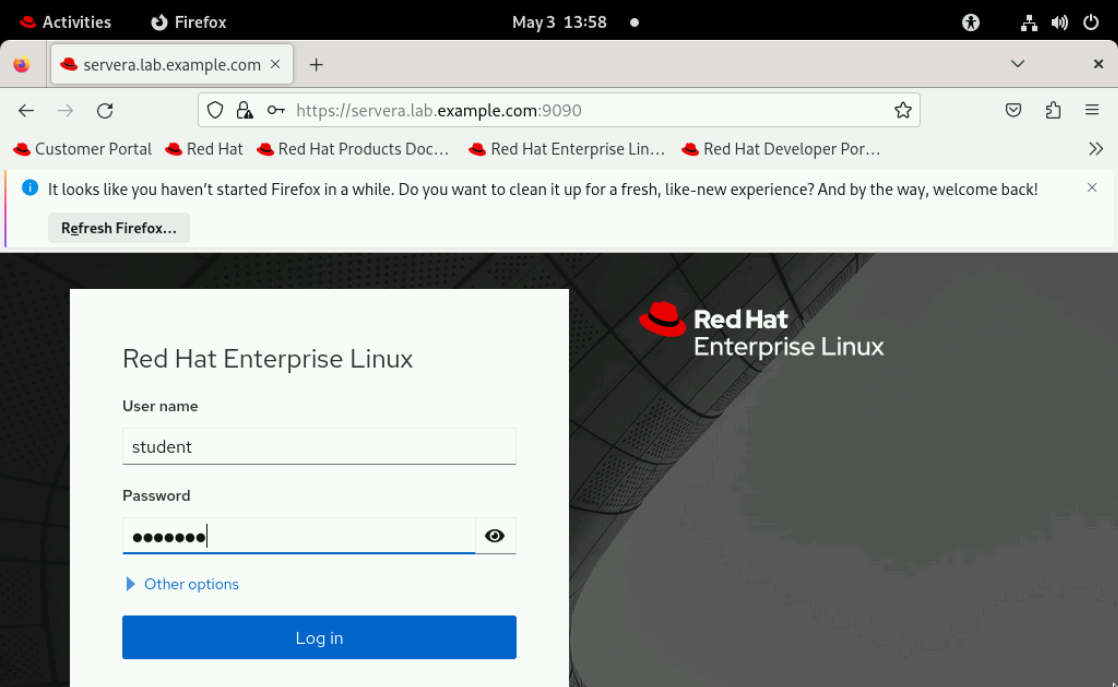Screen dimensions: 1118x687
Task: Open the Customer Portal bookmark
Action: pos(83,149)
